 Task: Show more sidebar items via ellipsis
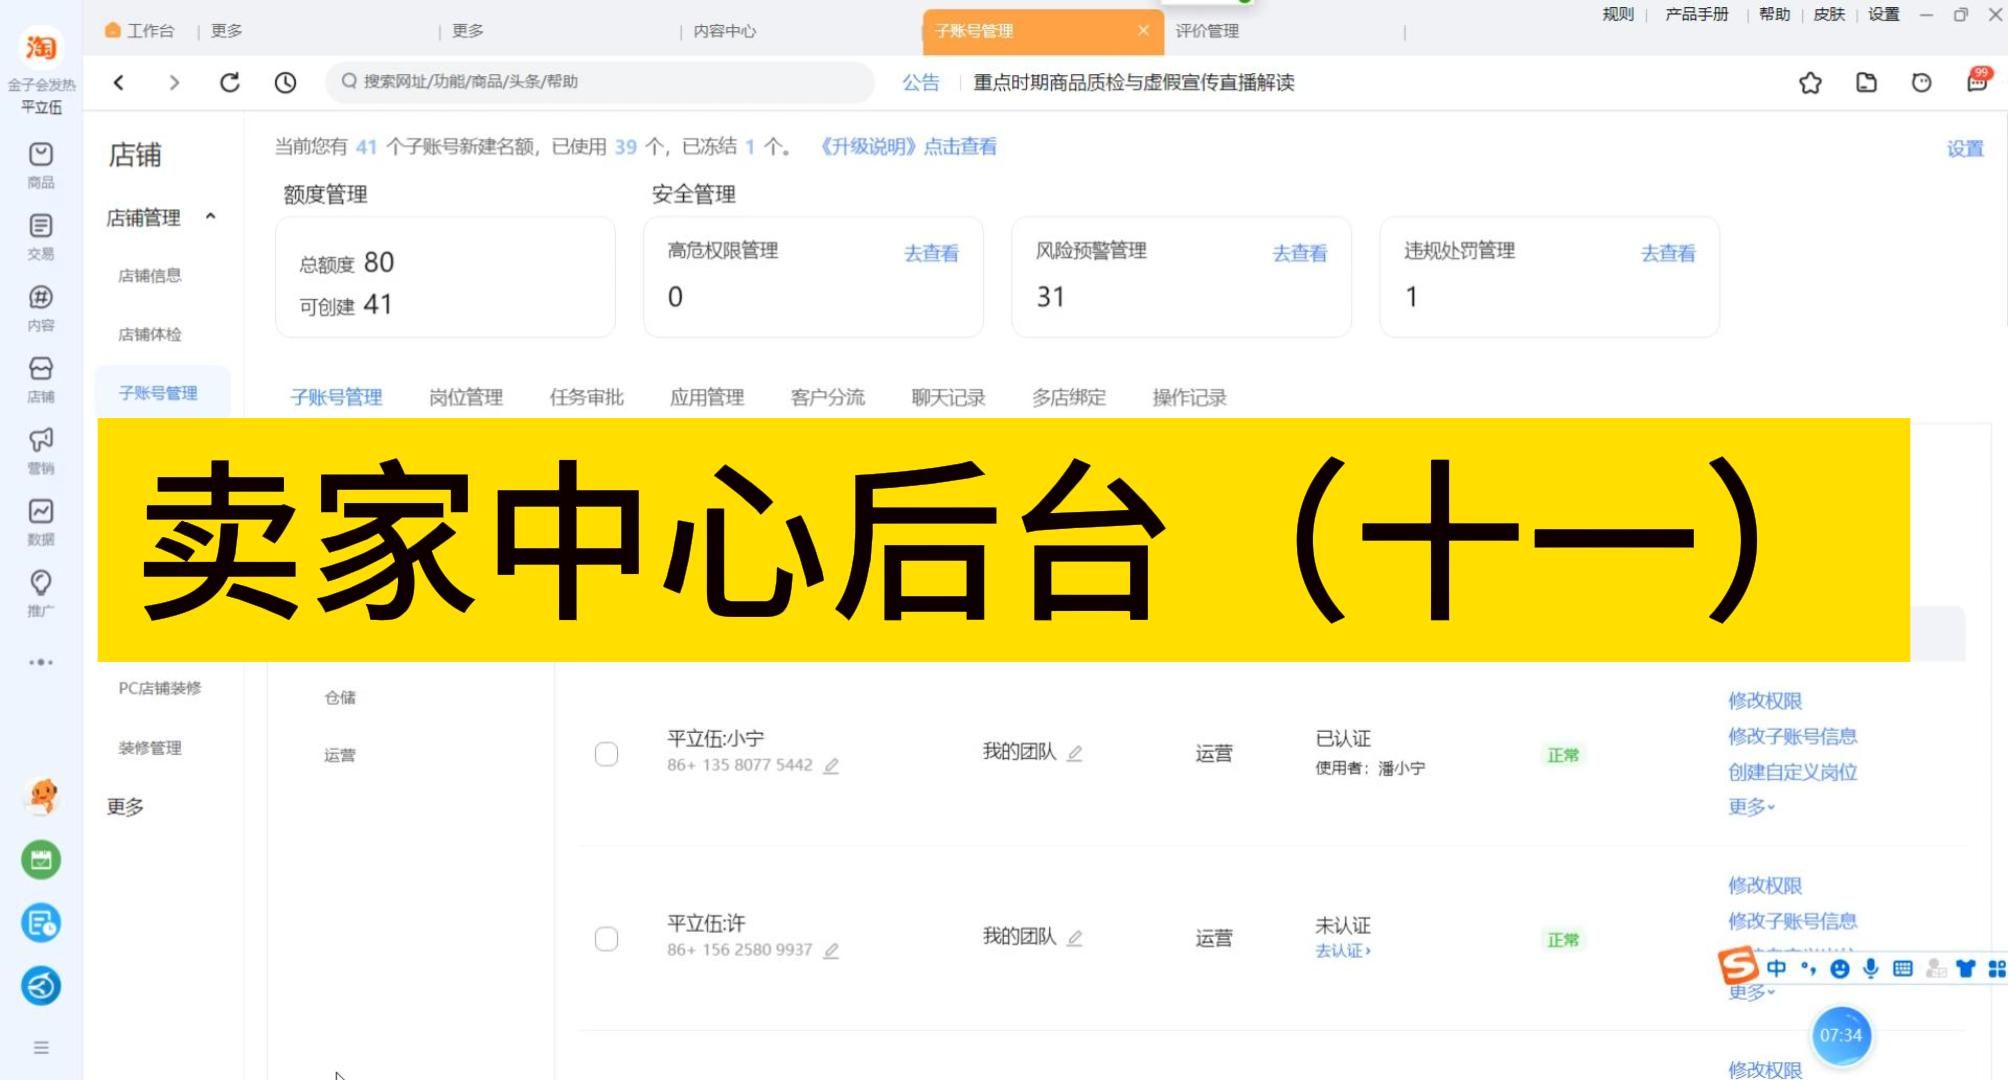pyautogui.click(x=41, y=662)
